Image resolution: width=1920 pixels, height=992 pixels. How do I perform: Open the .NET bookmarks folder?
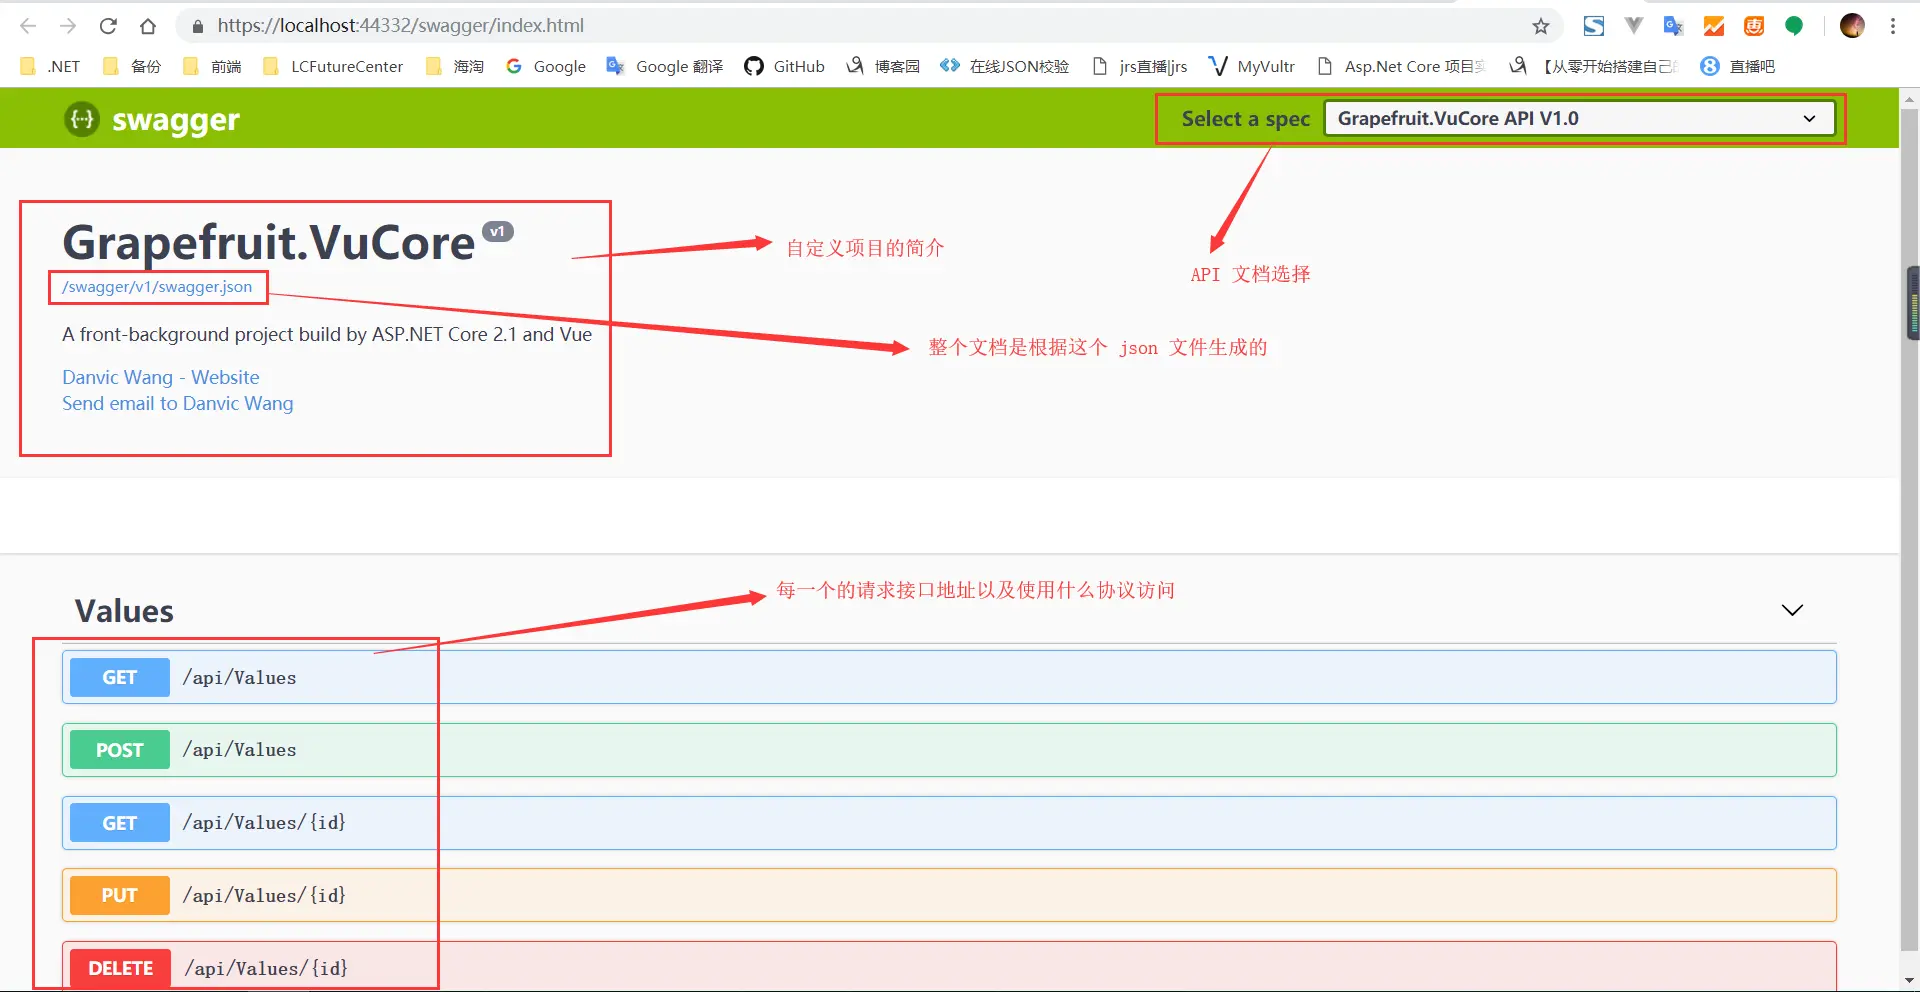click(x=50, y=66)
